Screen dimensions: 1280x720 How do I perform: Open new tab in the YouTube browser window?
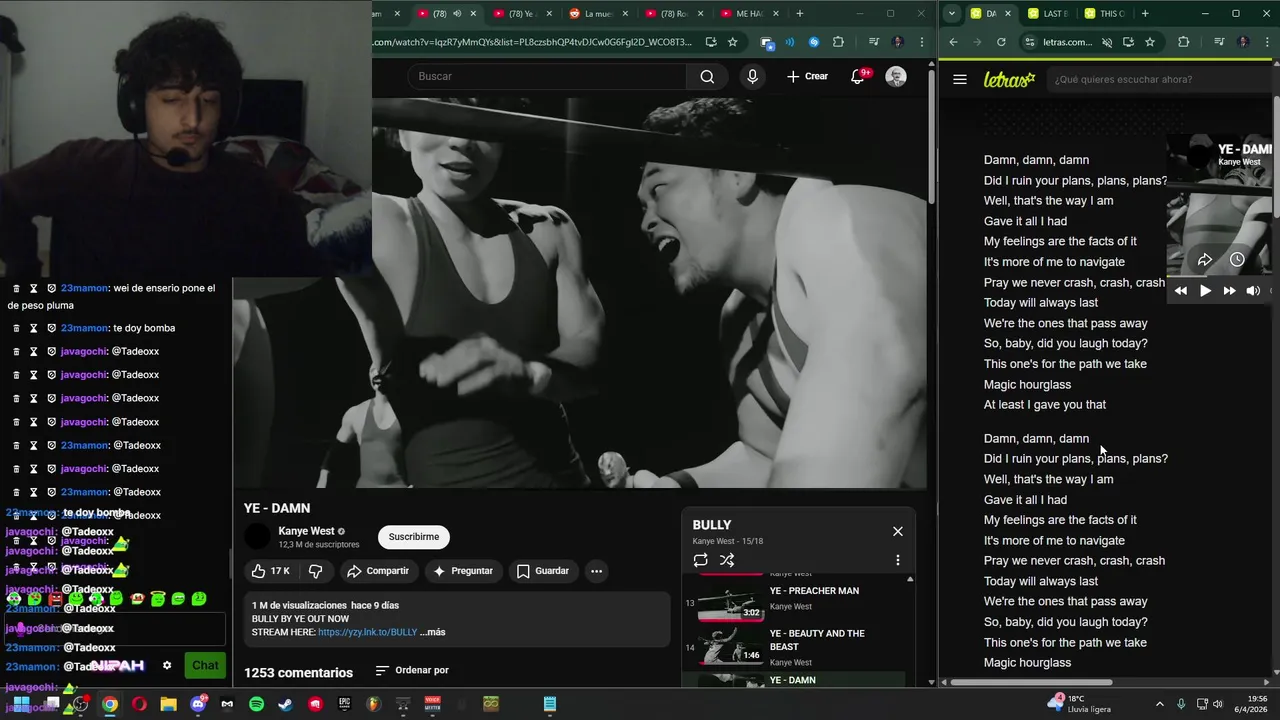click(799, 14)
